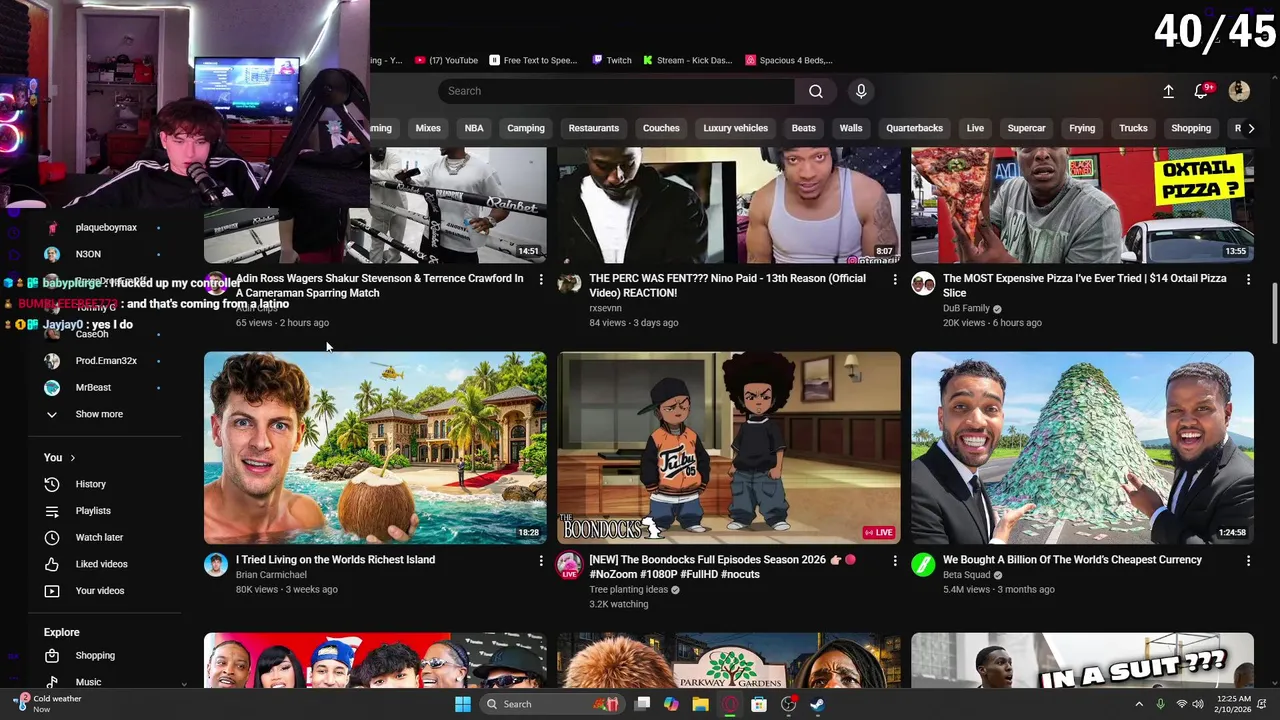Select the Luxury vehicles filter chip

tap(735, 128)
